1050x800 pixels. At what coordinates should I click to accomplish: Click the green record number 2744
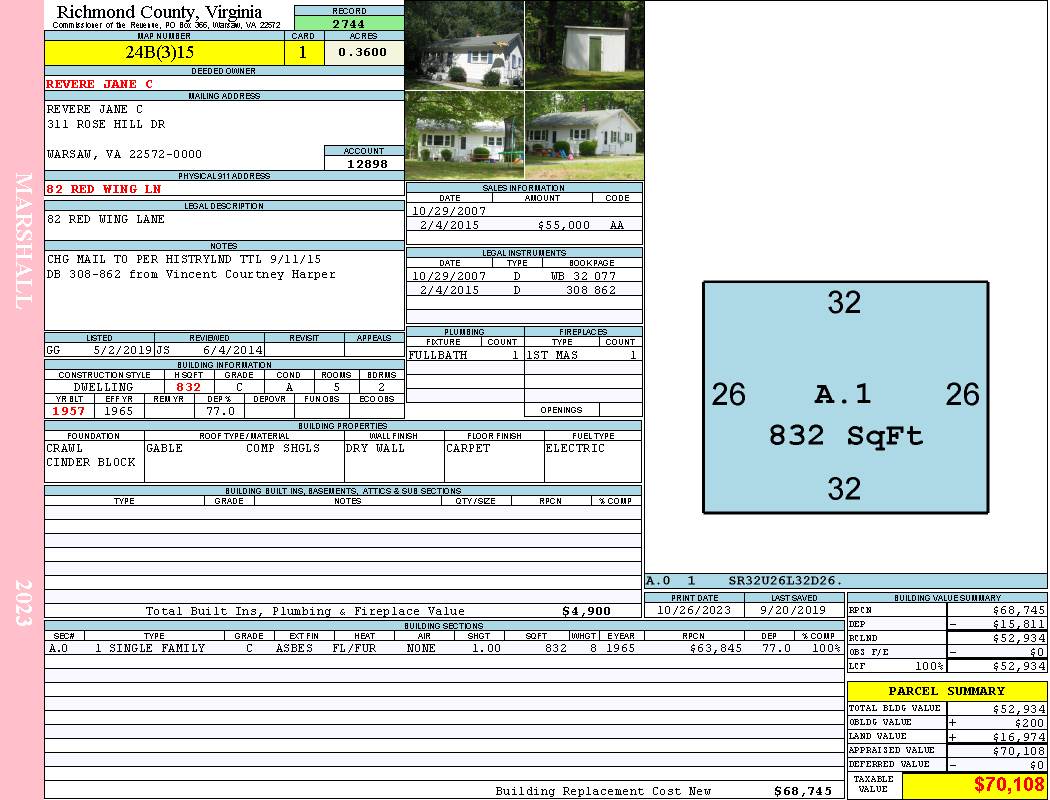coord(349,23)
